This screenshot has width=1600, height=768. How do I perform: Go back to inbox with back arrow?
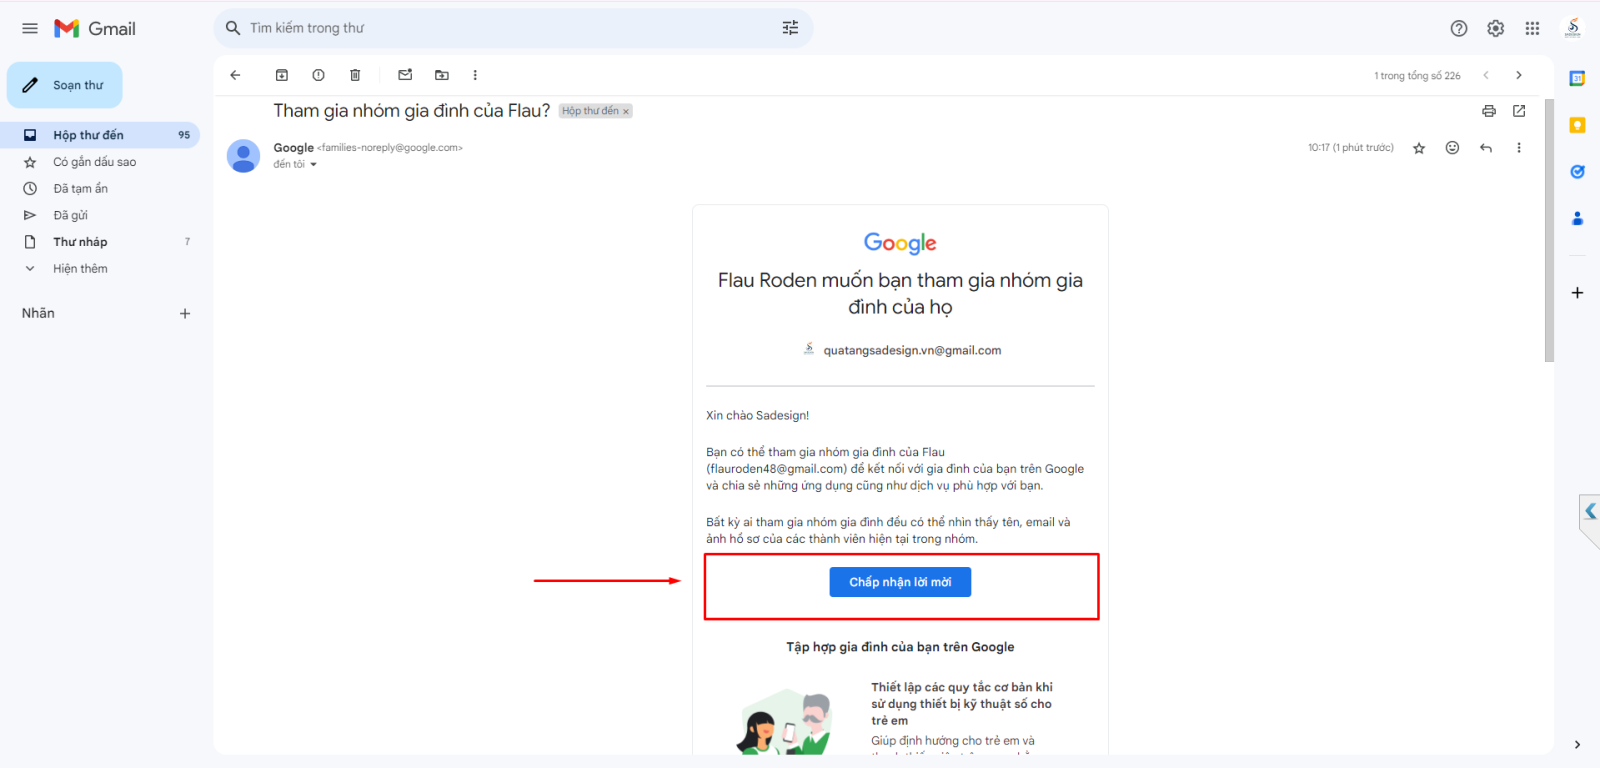pos(235,75)
